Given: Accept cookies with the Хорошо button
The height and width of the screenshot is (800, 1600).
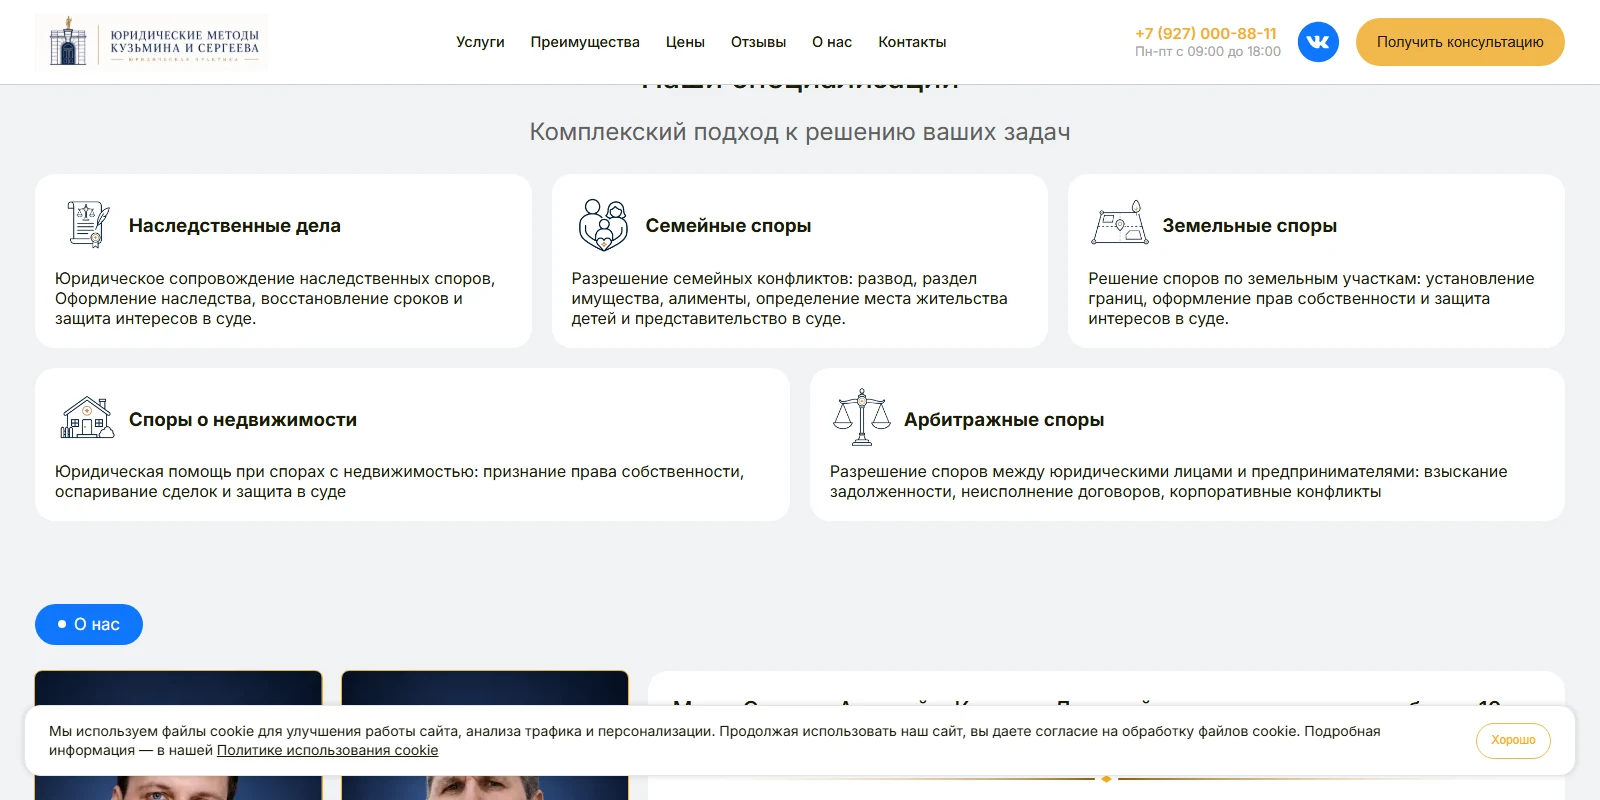Looking at the screenshot, I should (1513, 740).
